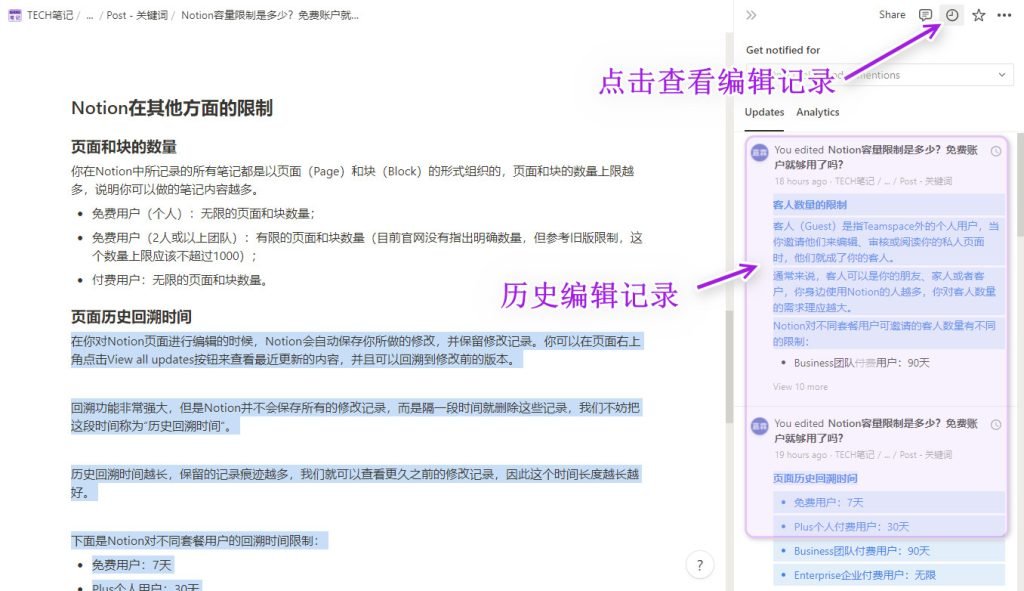This screenshot has height=591, width=1024.
Task: Click the 页面和块的数量 subheading
Action: (124, 147)
